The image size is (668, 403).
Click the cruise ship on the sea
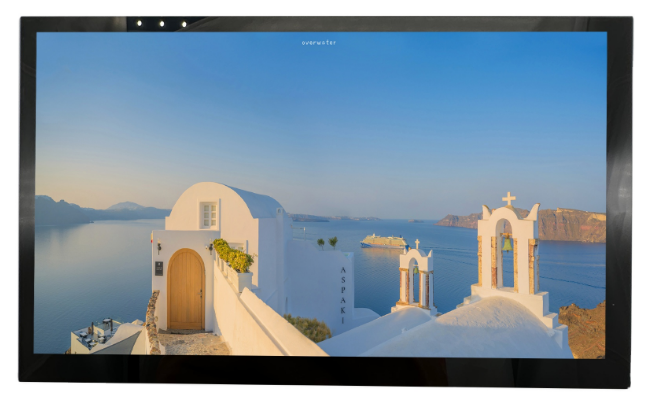384,241
